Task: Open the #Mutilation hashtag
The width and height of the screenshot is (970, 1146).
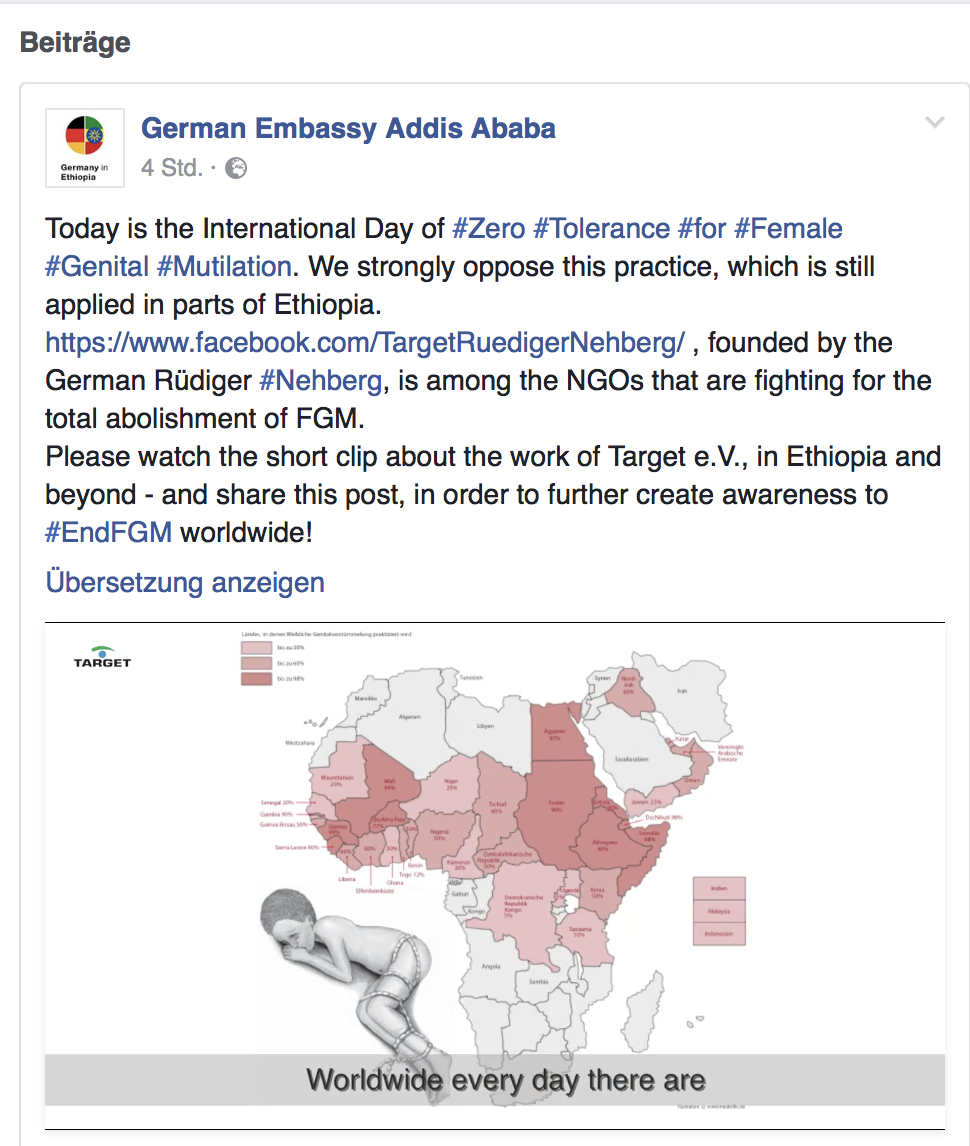Action: point(224,267)
